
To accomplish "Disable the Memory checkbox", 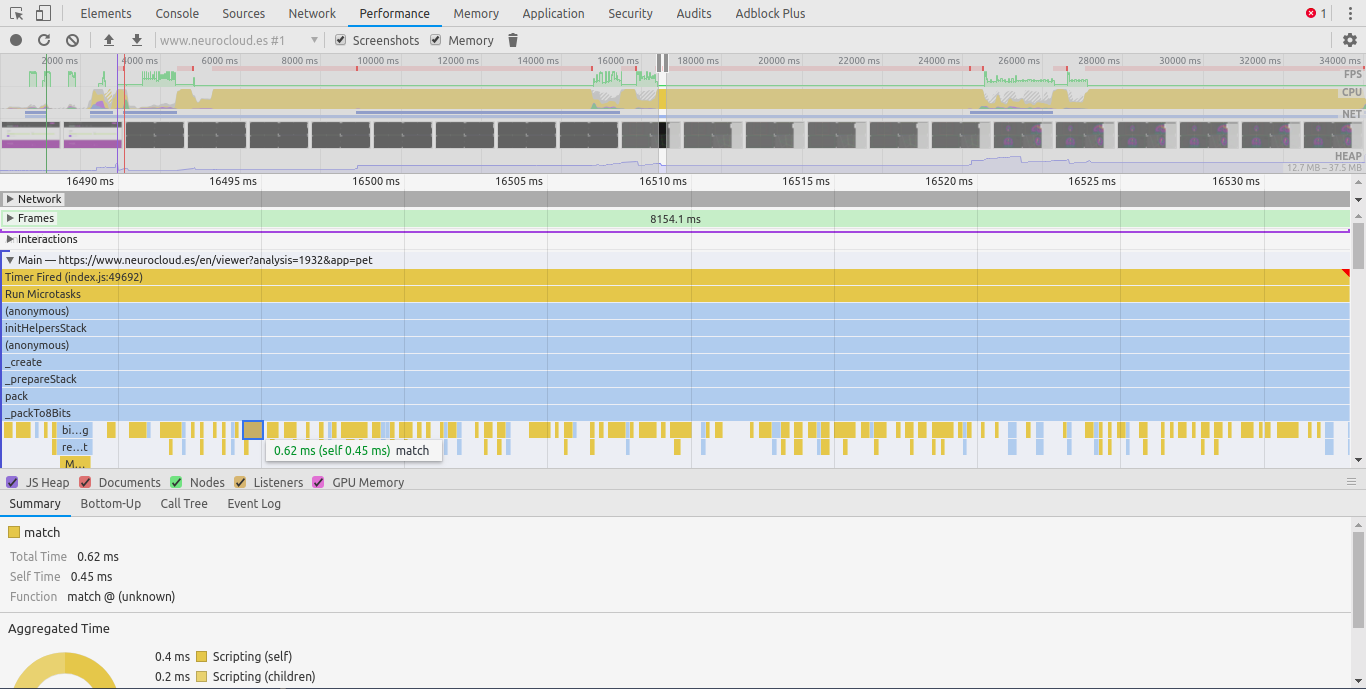I will pyautogui.click(x=434, y=40).
